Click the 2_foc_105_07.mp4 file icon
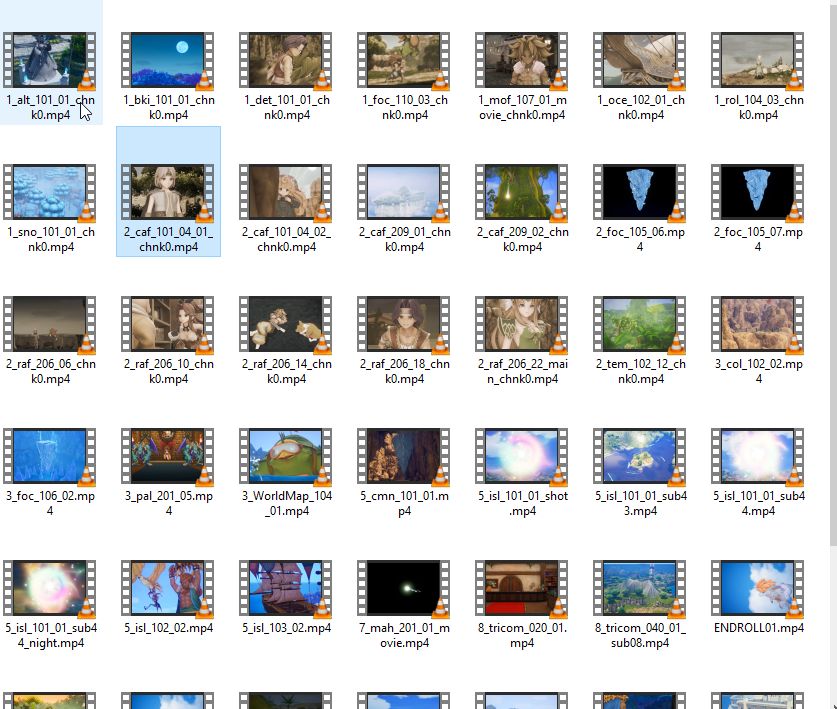The width and height of the screenshot is (837, 709). coord(757,192)
